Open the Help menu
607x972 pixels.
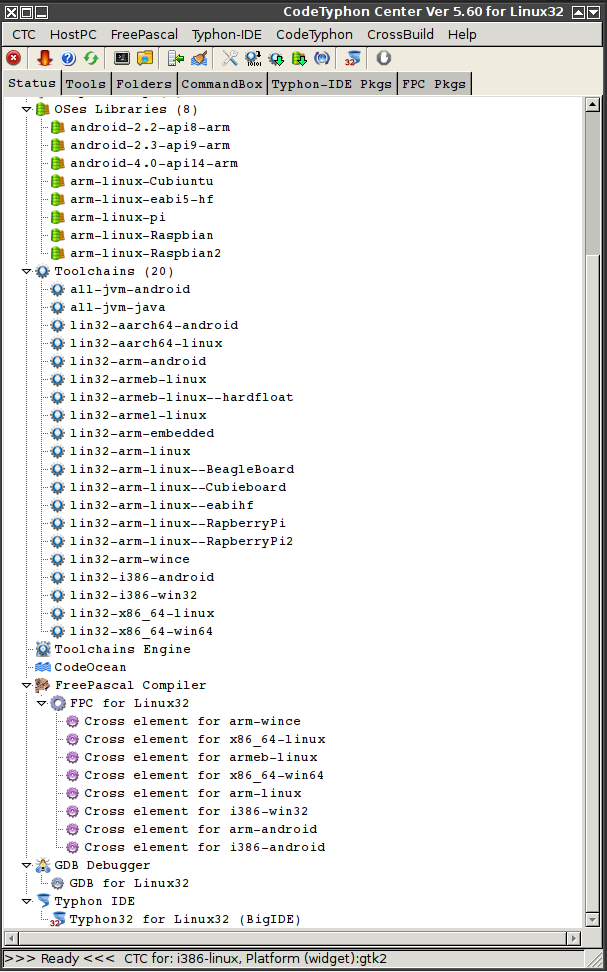coord(462,35)
